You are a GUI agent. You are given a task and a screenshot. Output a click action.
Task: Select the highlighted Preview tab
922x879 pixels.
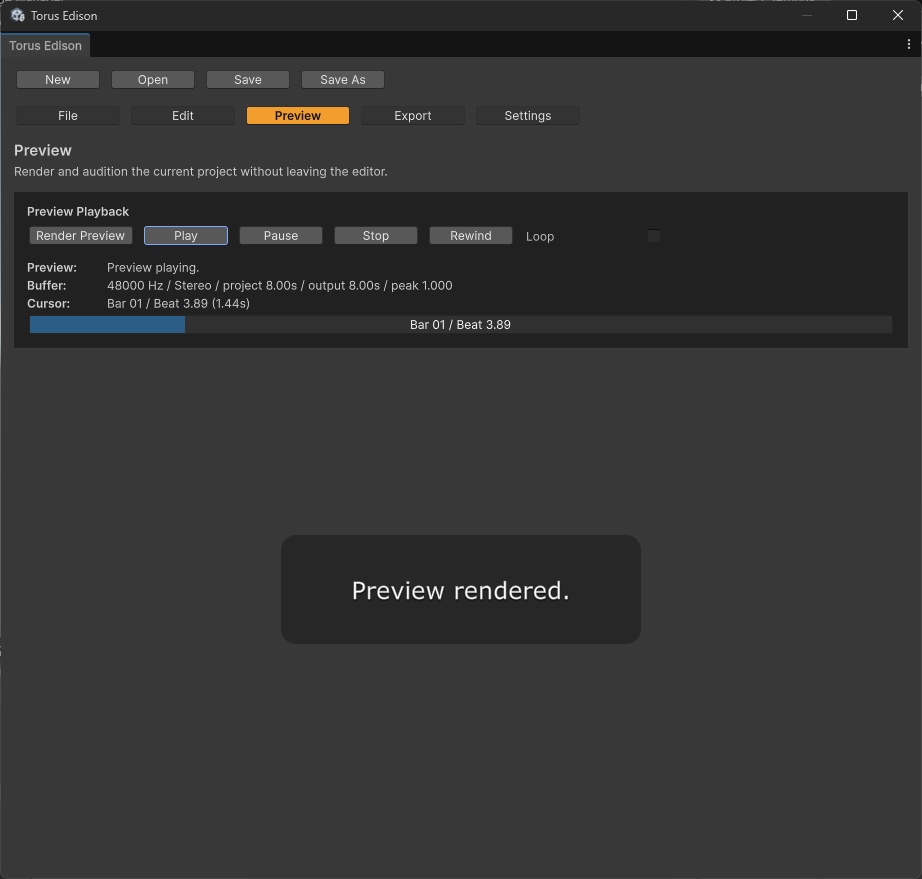[x=298, y=115]
